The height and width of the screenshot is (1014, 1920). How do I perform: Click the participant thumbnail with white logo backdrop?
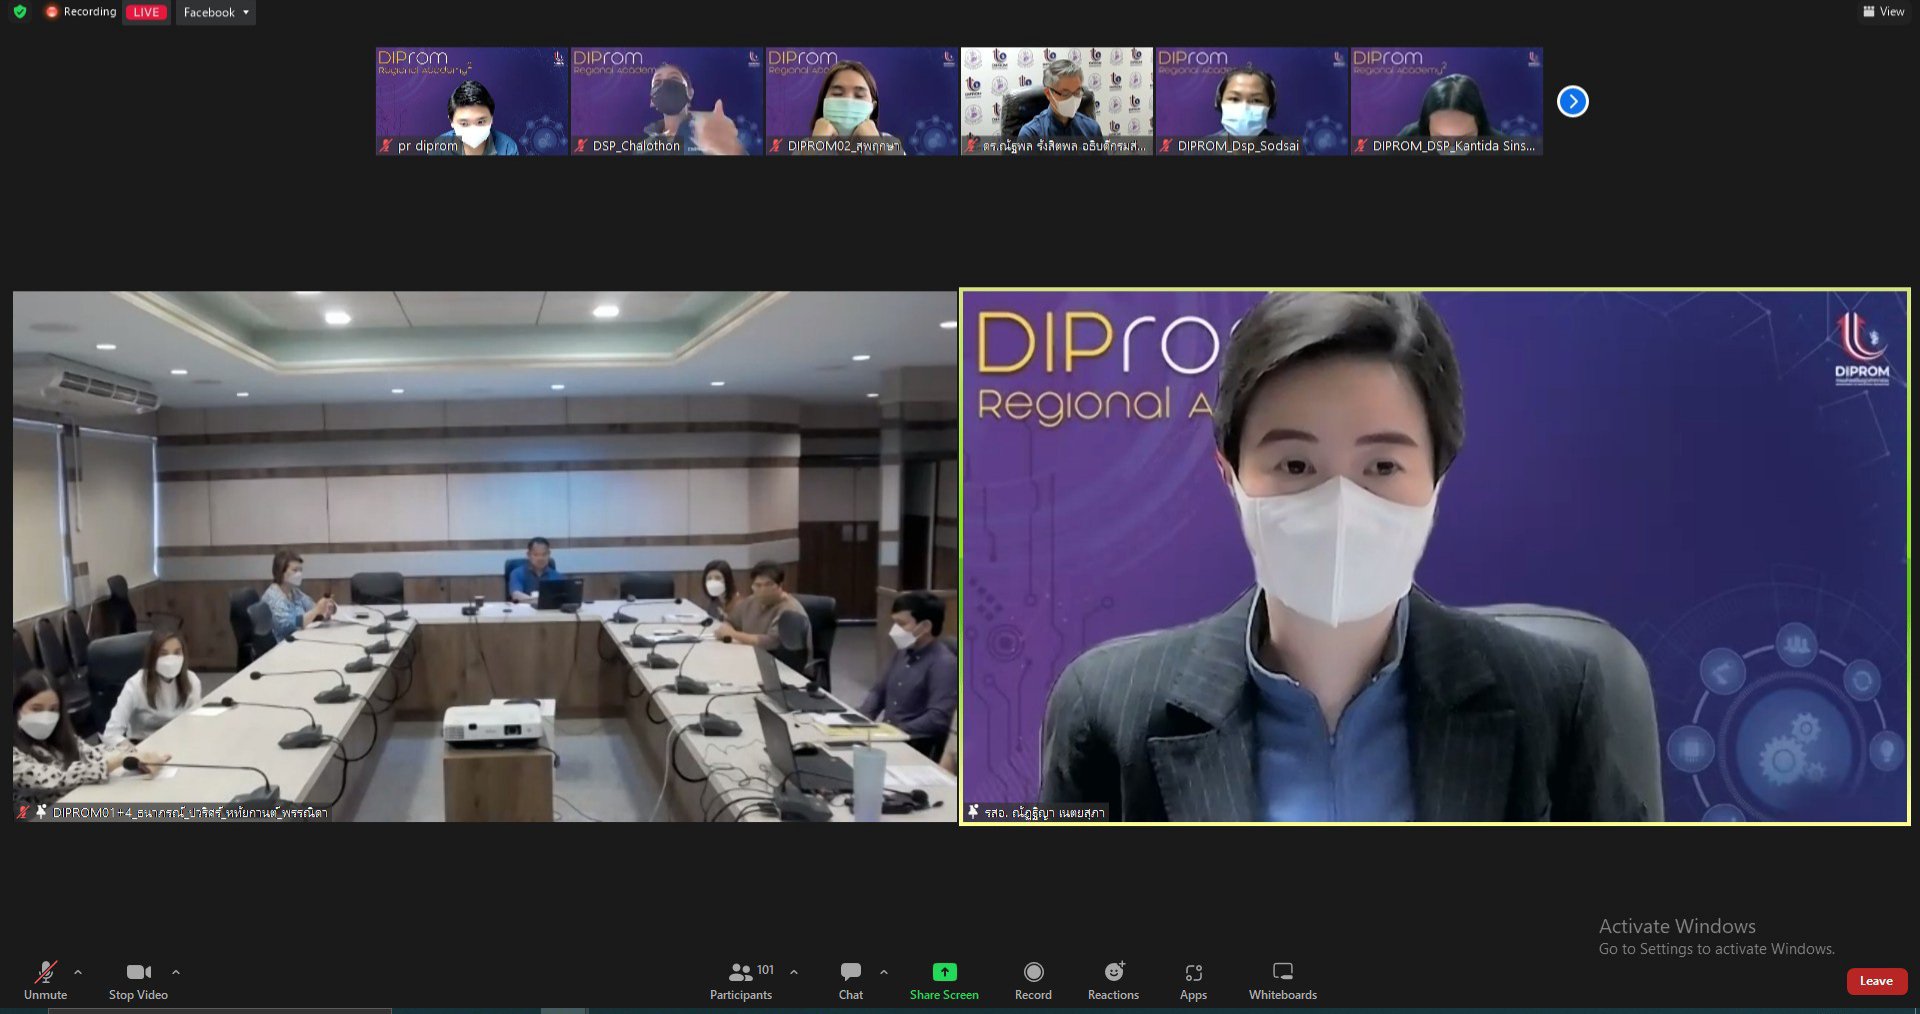click(x=1056, y=101)
